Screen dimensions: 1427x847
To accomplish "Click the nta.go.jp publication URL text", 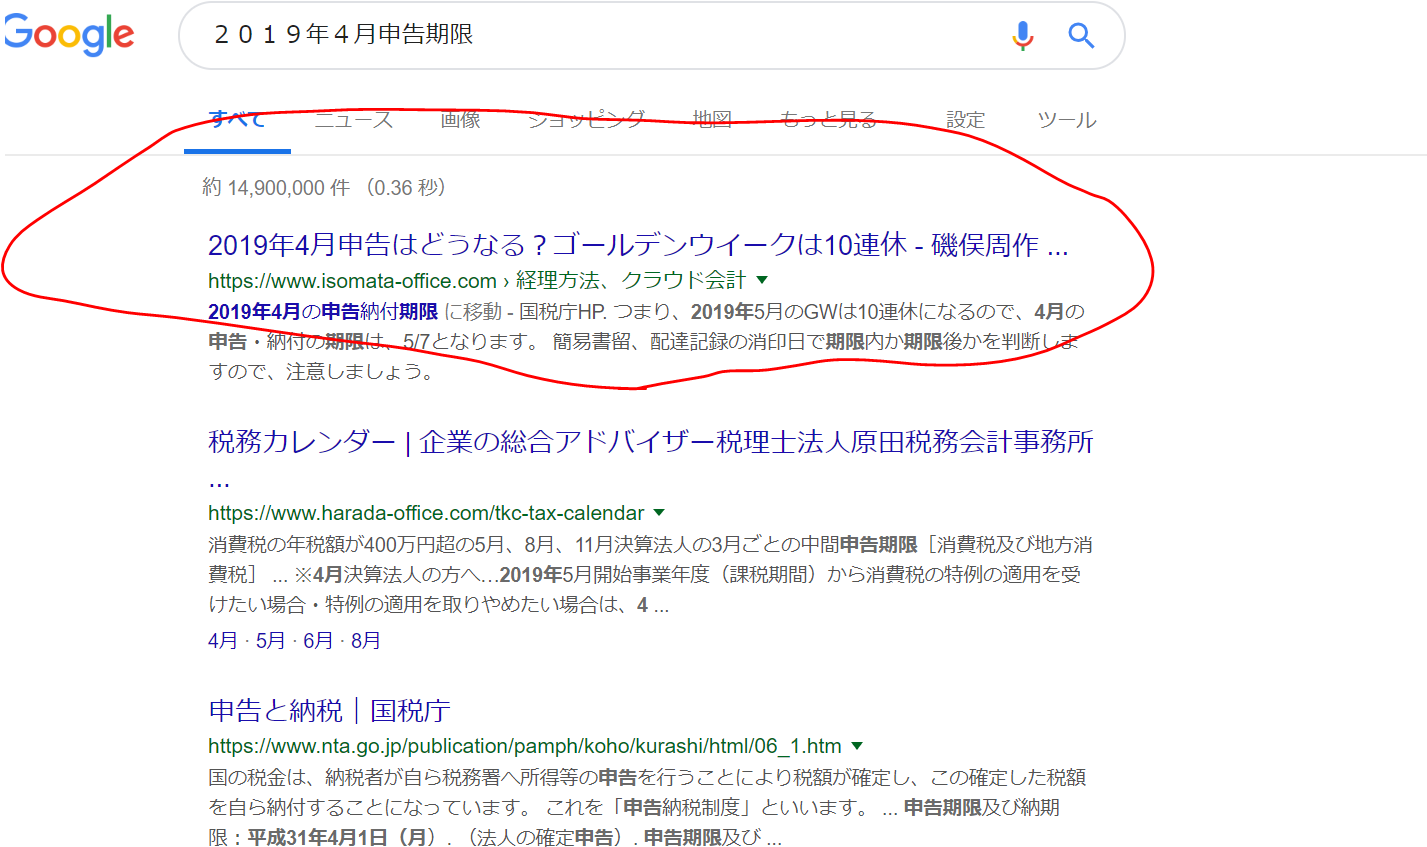I will pyautogui.click(x=525, y=746).
